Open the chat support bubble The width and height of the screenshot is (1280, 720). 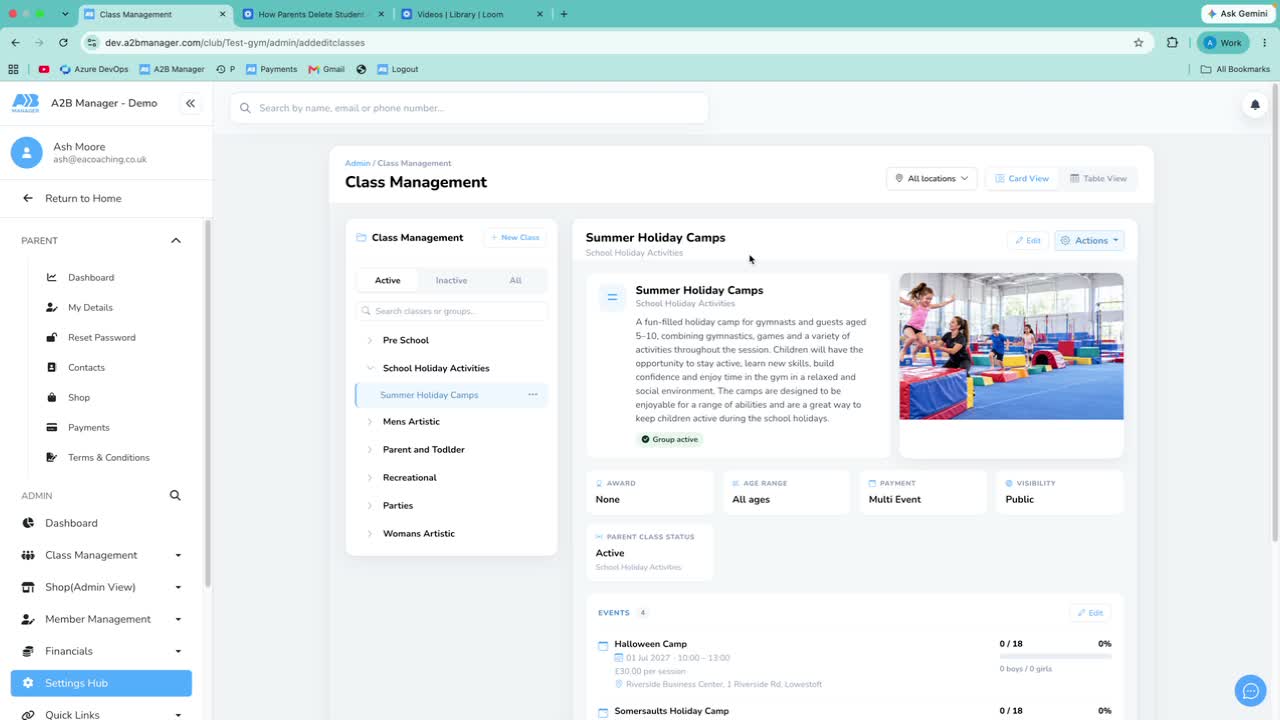pos(1250,691)
